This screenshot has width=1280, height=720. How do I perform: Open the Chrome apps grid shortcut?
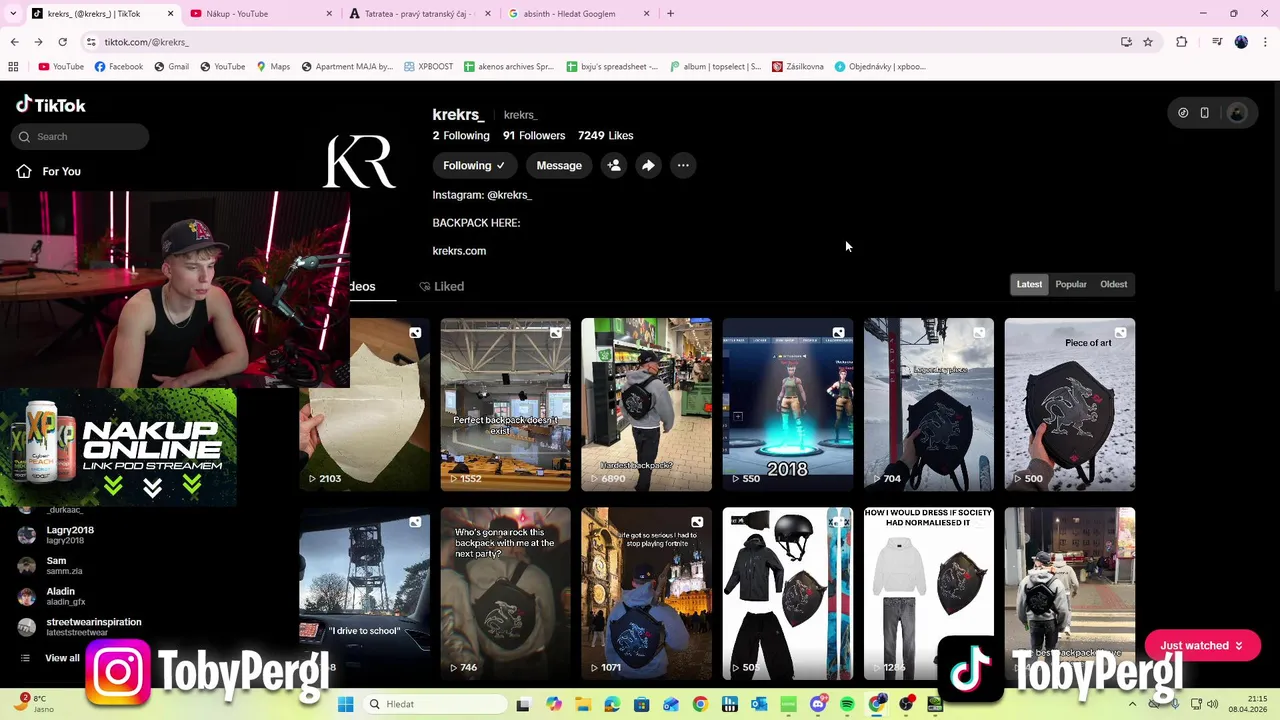[x=13, y=67]
